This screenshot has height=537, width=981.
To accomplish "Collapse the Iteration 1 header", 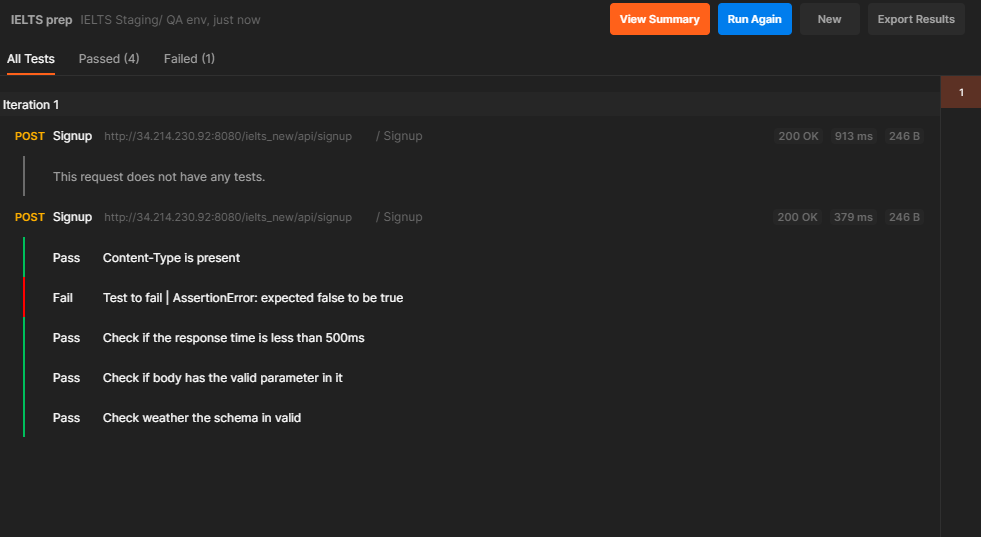I will coord(31,105).
